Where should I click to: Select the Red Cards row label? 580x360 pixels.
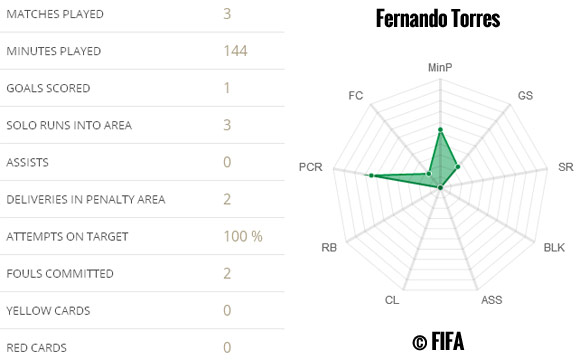coord(36,347)
